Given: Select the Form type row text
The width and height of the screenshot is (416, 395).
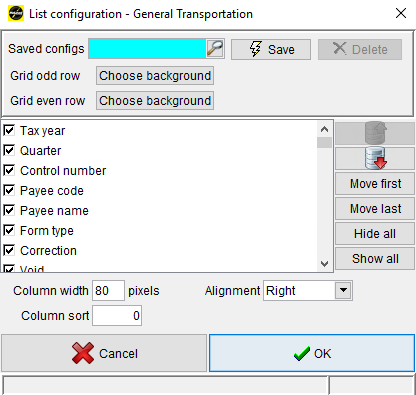Looking at the screenshot, I should click(x=47, y=231).
